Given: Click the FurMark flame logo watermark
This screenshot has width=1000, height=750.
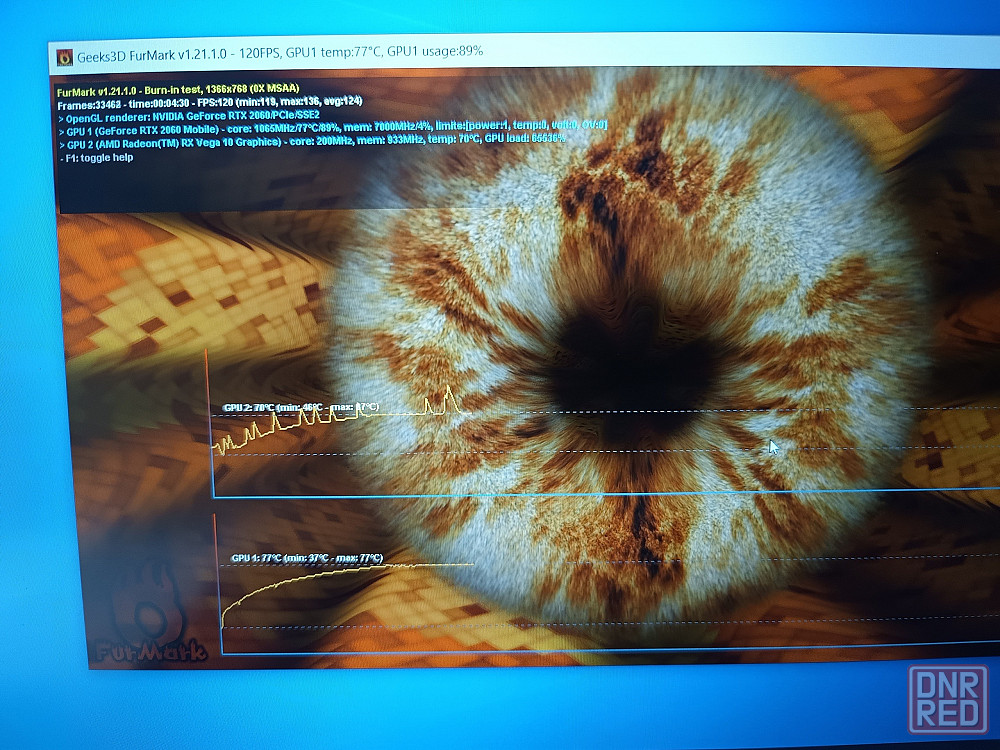Looking at the screenshot, I should tap(150, 614).
